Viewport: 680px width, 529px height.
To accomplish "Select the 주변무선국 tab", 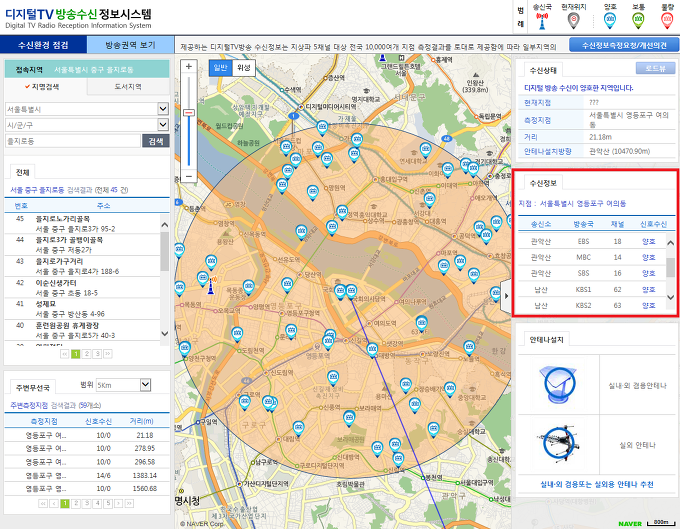I will coord(33,387).
